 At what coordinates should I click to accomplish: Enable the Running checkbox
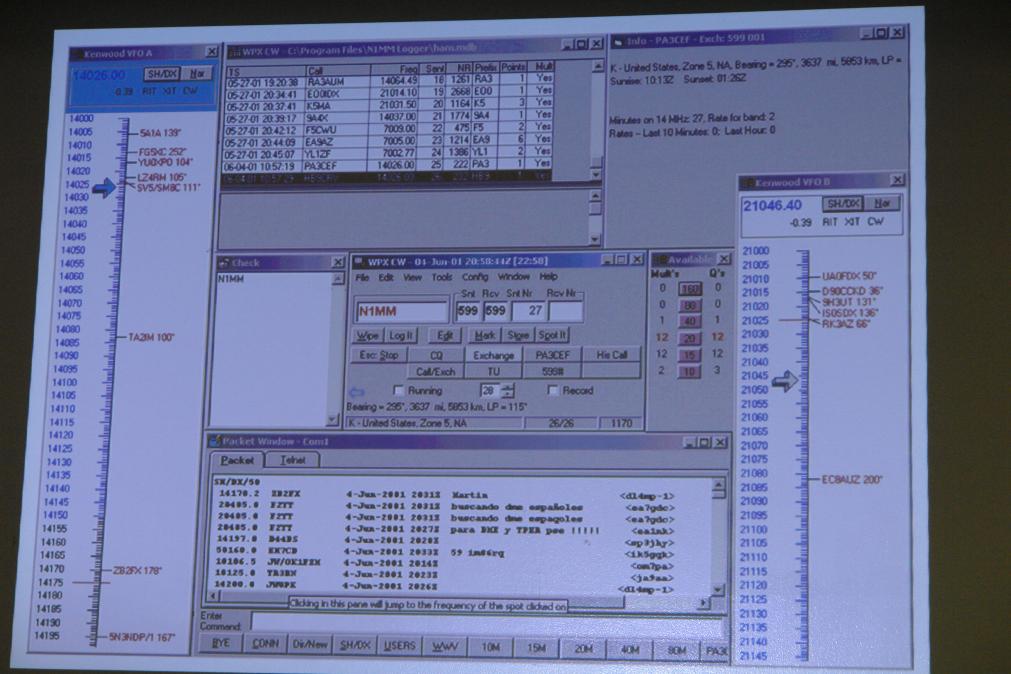(x=398, y=390)
